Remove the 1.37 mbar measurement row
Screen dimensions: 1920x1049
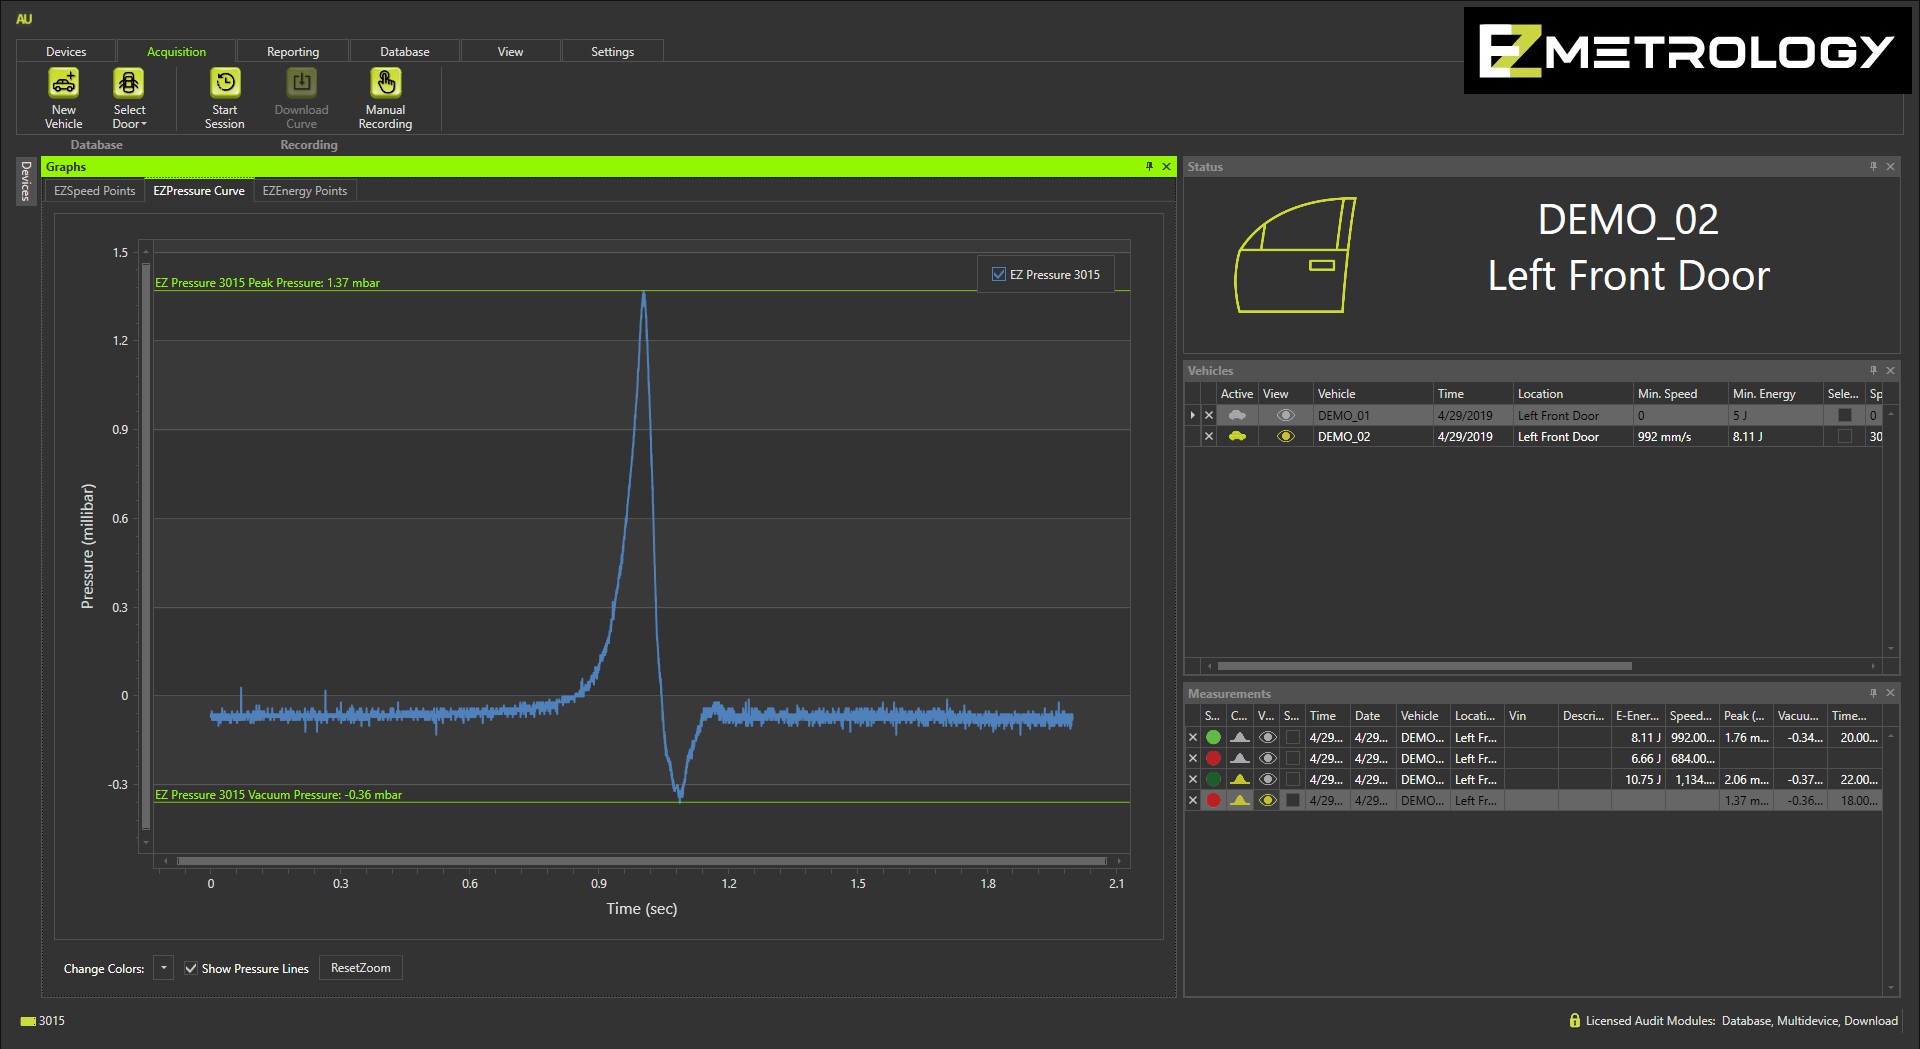click(1192, 800)
